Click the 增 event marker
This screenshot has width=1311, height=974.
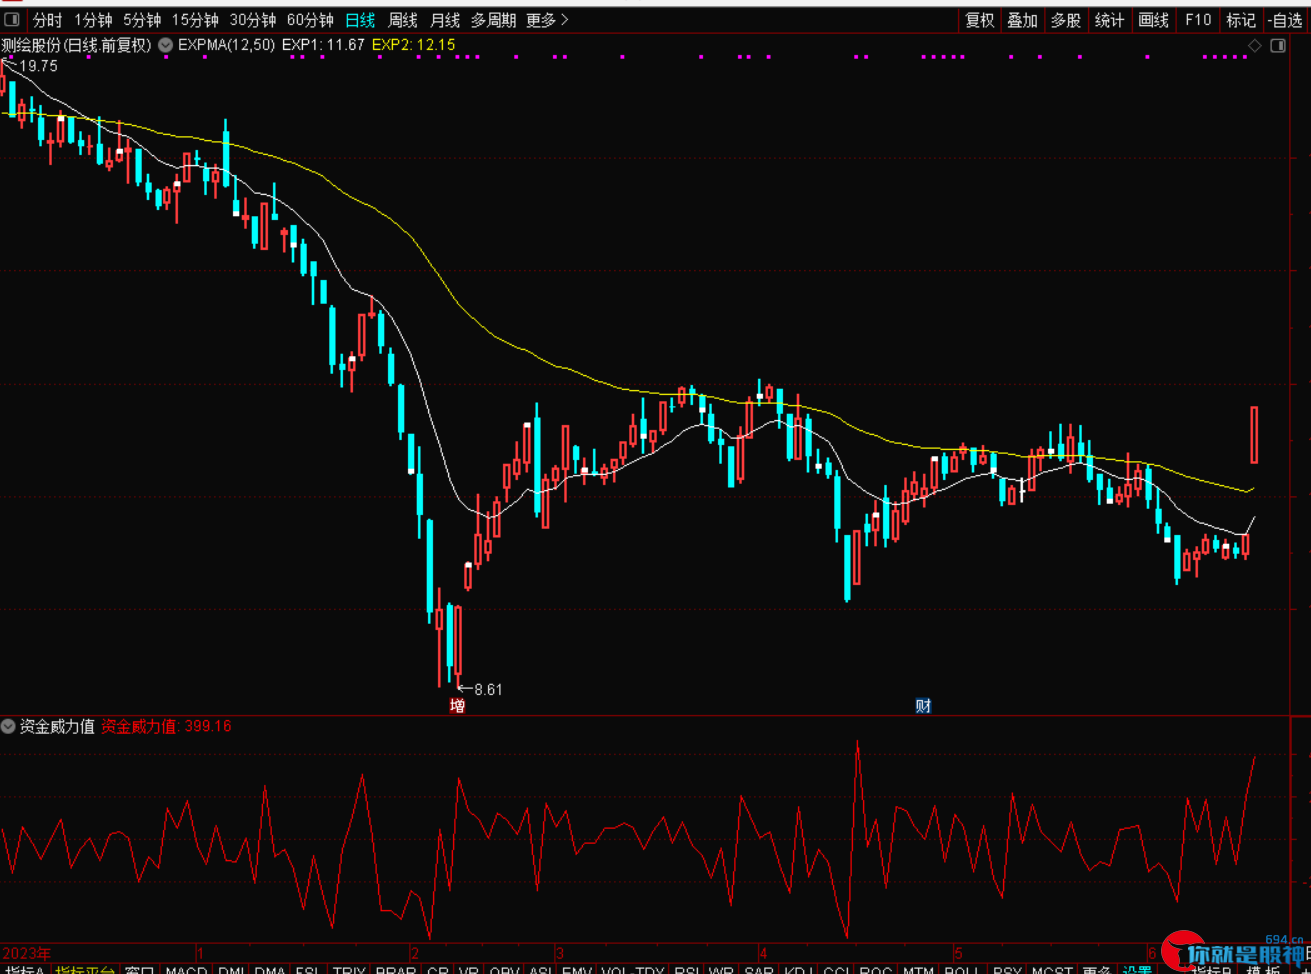coord(457,706)
